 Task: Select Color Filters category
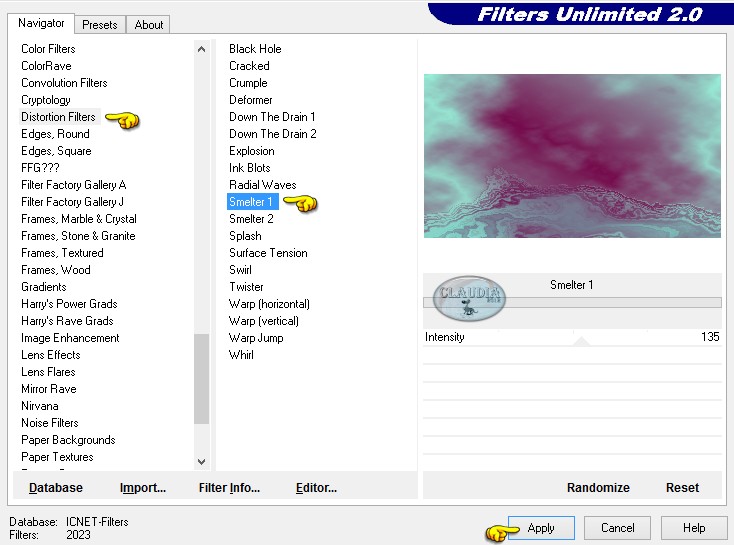pyautogui.click(x=48, y=49)
